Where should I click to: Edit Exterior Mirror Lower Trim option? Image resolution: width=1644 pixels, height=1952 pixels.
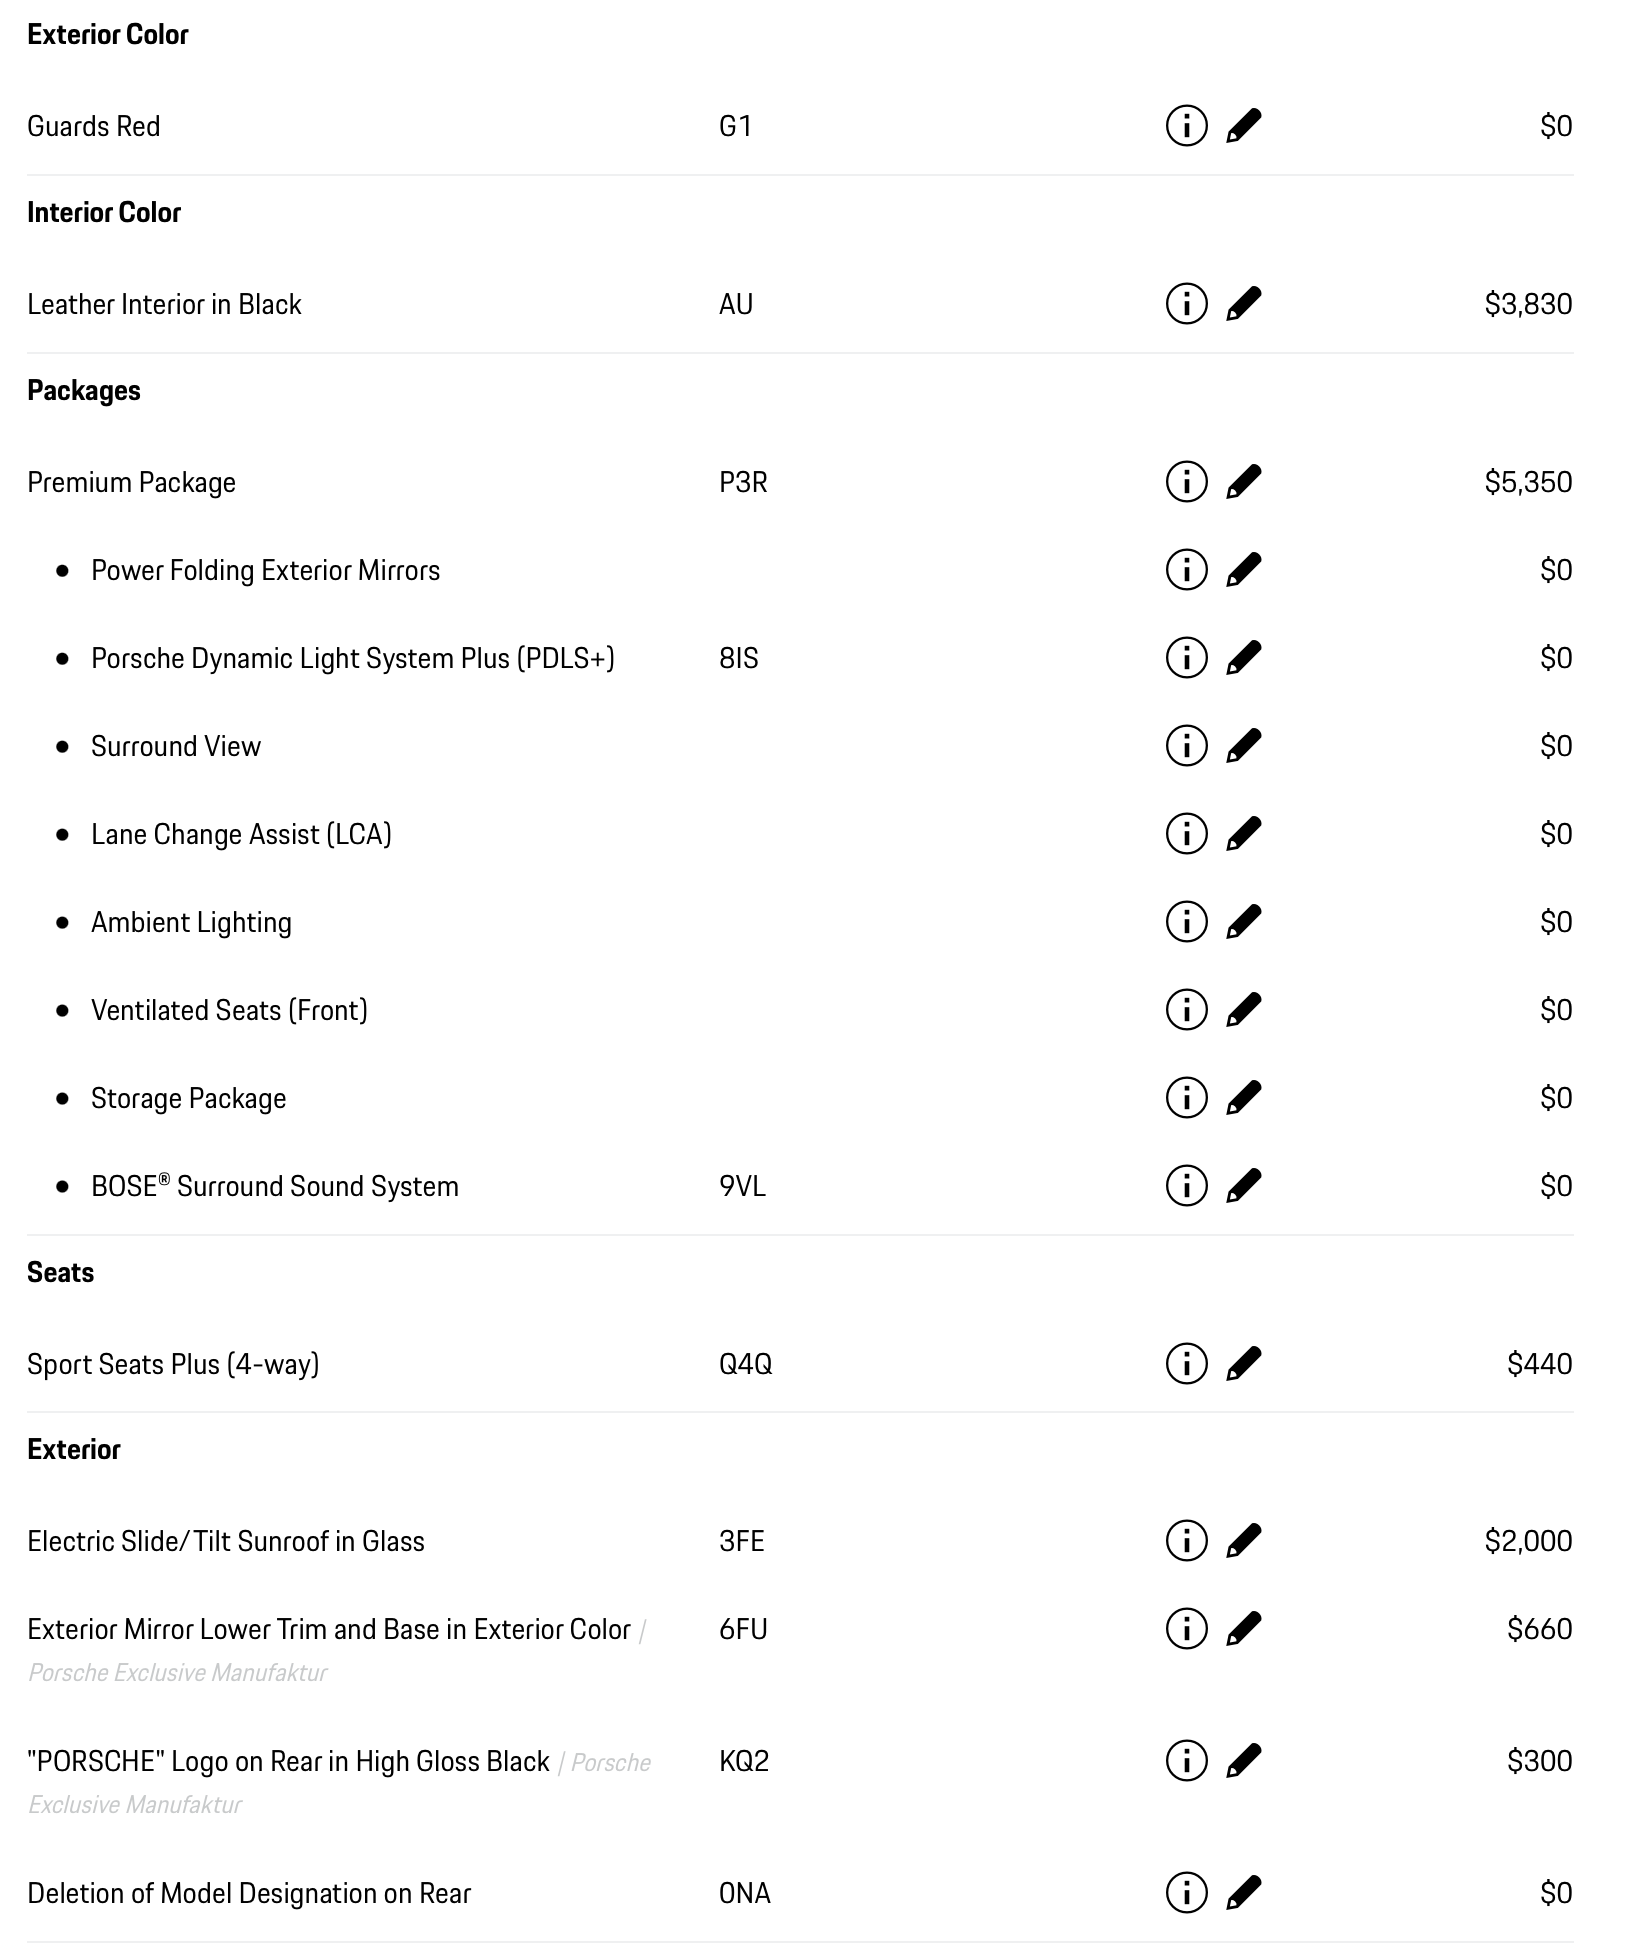click(x=1243, y=1629)
